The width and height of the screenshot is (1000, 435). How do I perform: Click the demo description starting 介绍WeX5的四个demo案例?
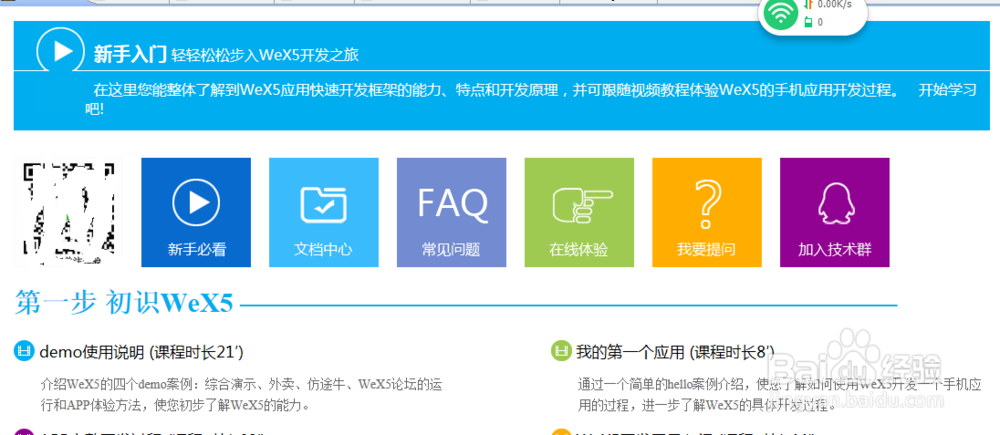point(241,395)
